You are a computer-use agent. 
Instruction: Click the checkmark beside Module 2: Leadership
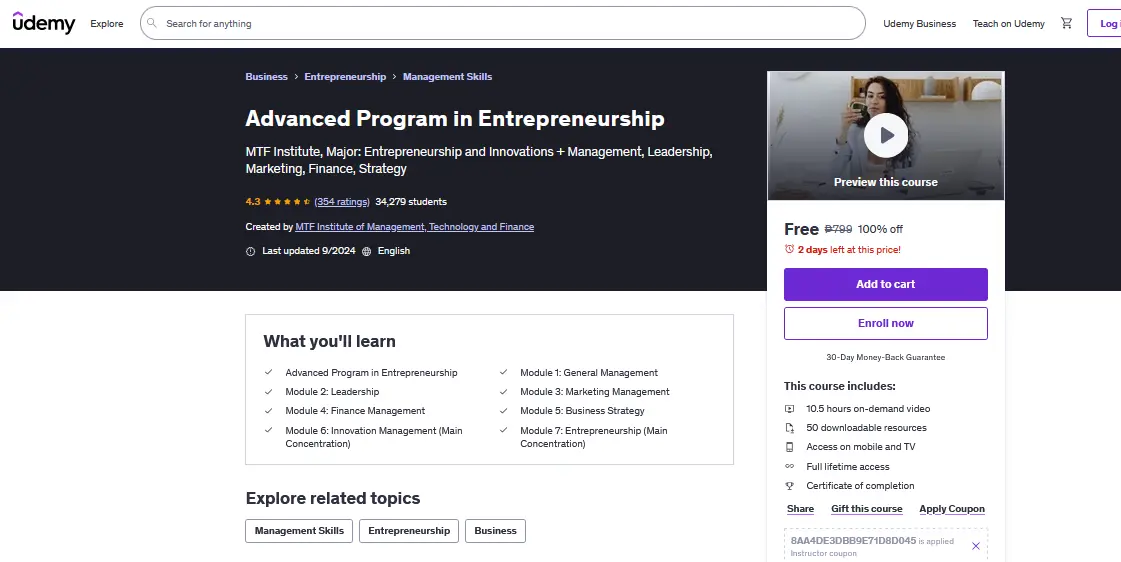point(268,392)
